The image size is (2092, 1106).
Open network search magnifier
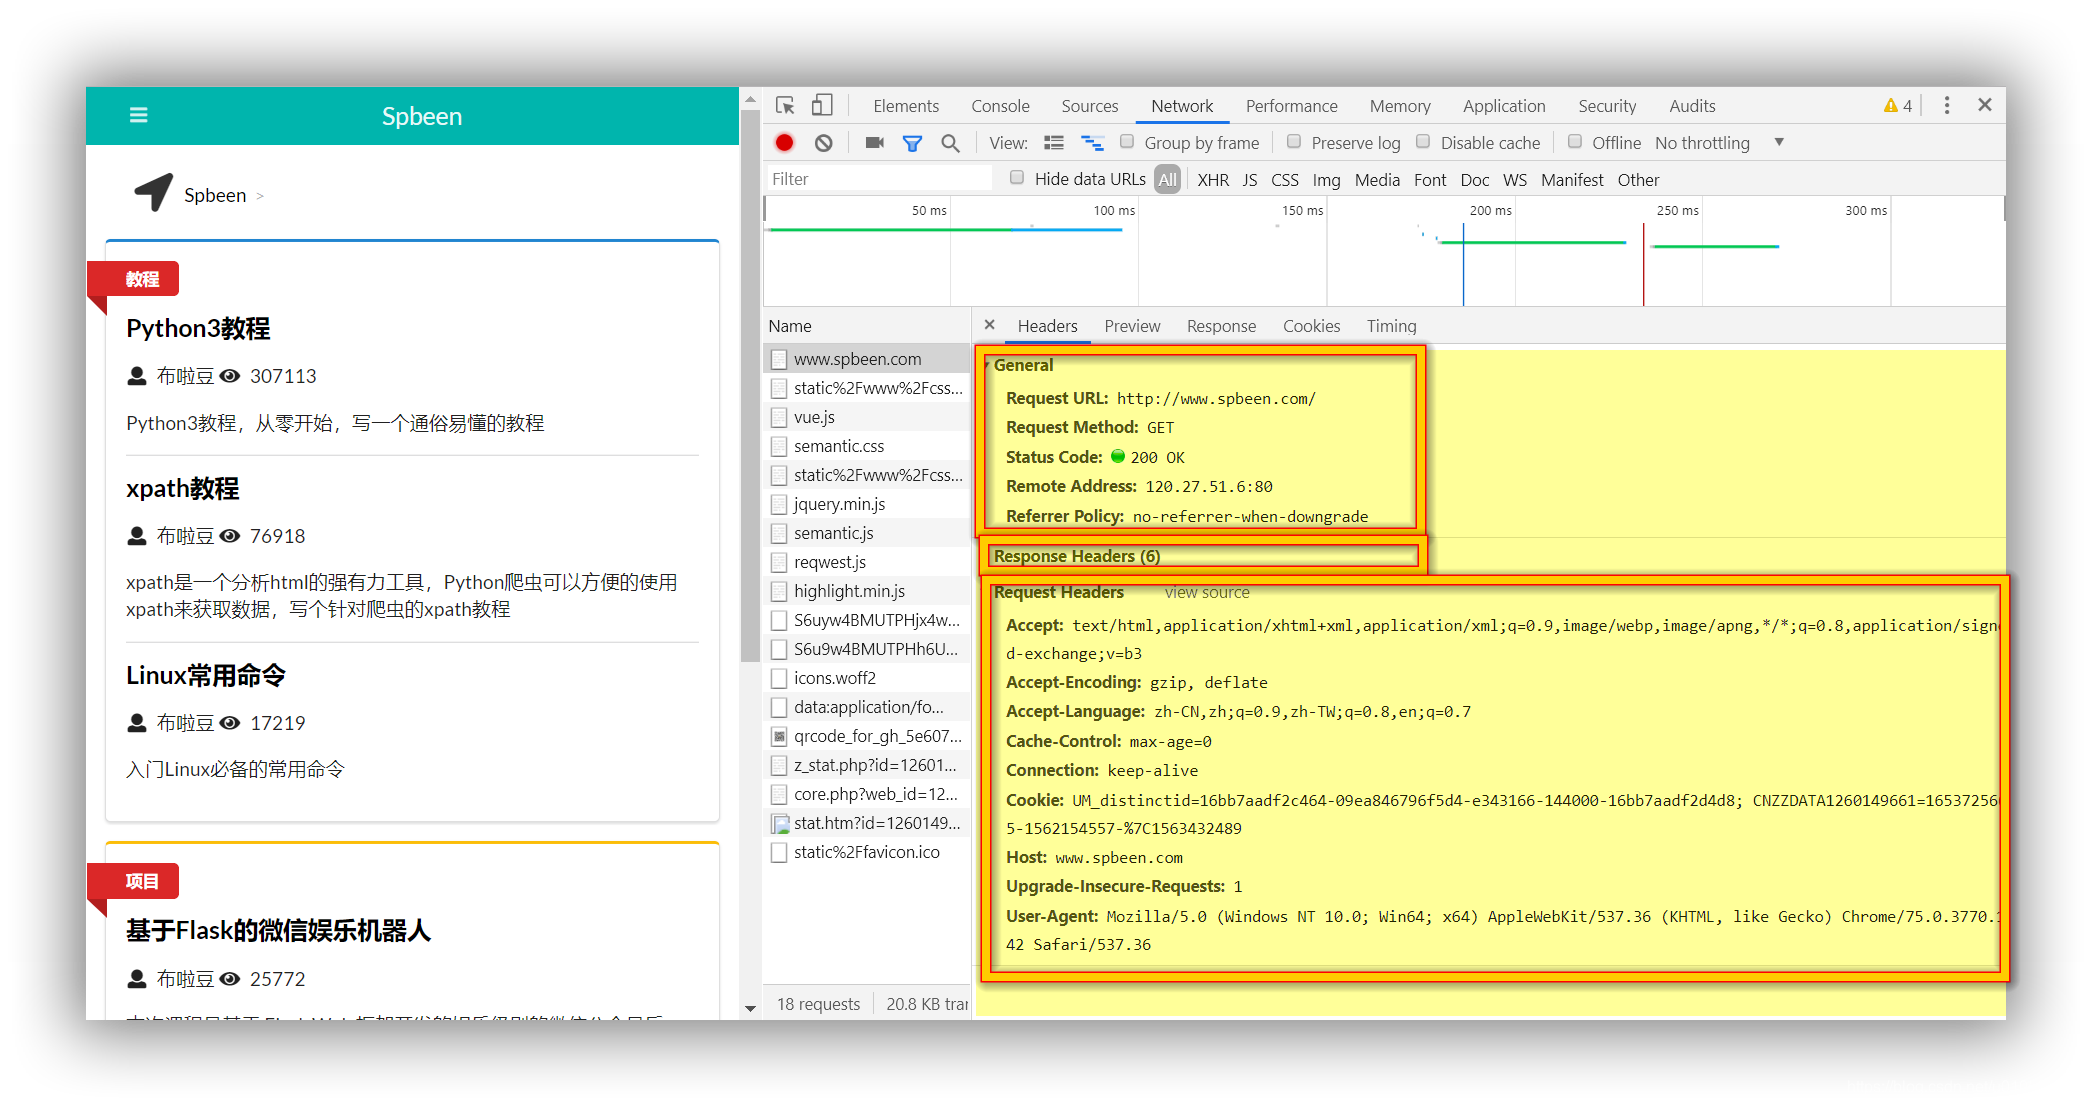click(950, 144)
